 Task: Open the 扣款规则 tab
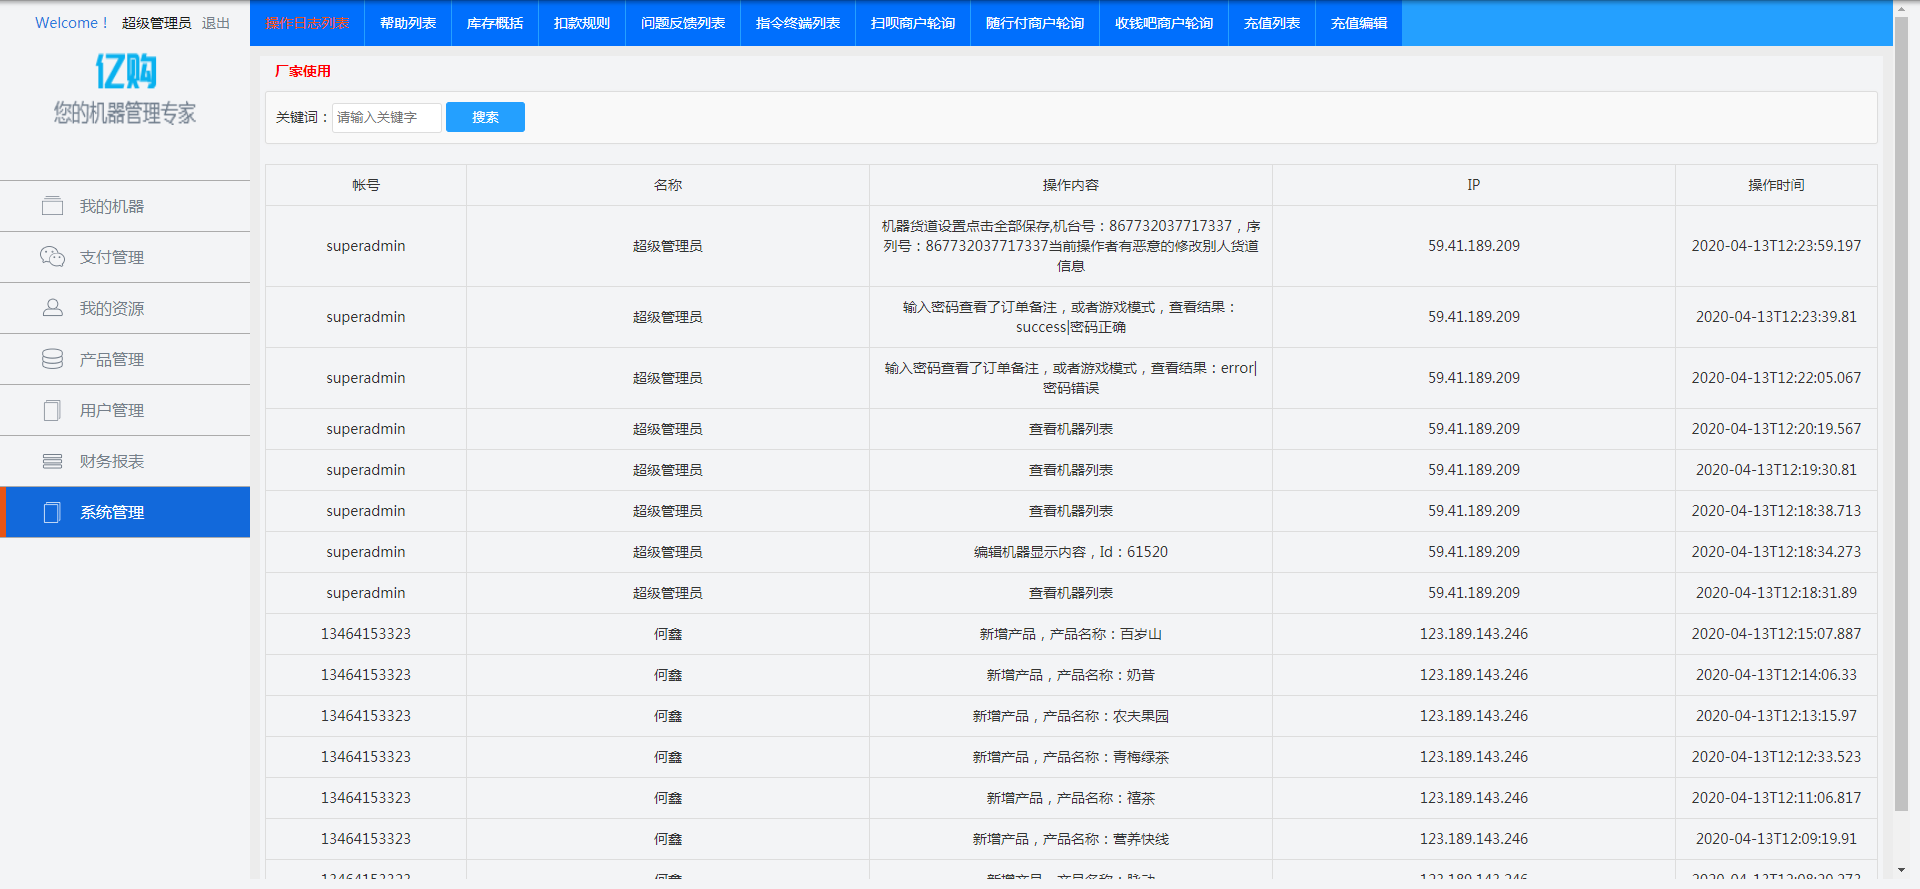tap(582, 23)
